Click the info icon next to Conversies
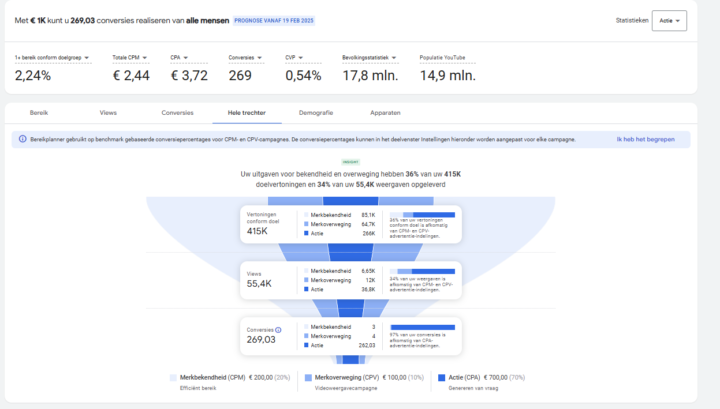Screen dimensions: 720x409 click(x=278, y=330)
